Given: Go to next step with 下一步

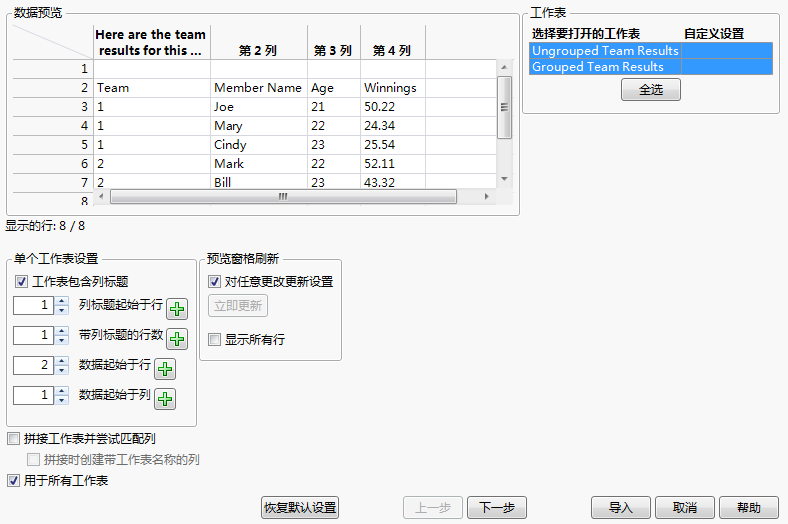Looking at the screenshot, I should pyautogui.click(x=497, y=507).
